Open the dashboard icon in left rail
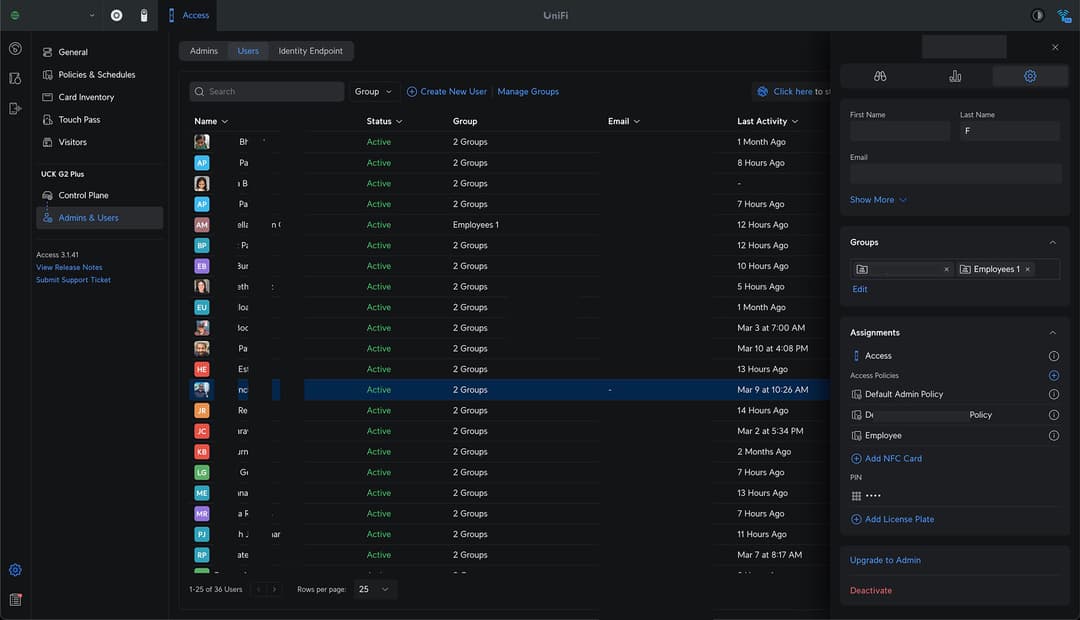This screenshot has width=1080, height=620. (x=15, y=48)
